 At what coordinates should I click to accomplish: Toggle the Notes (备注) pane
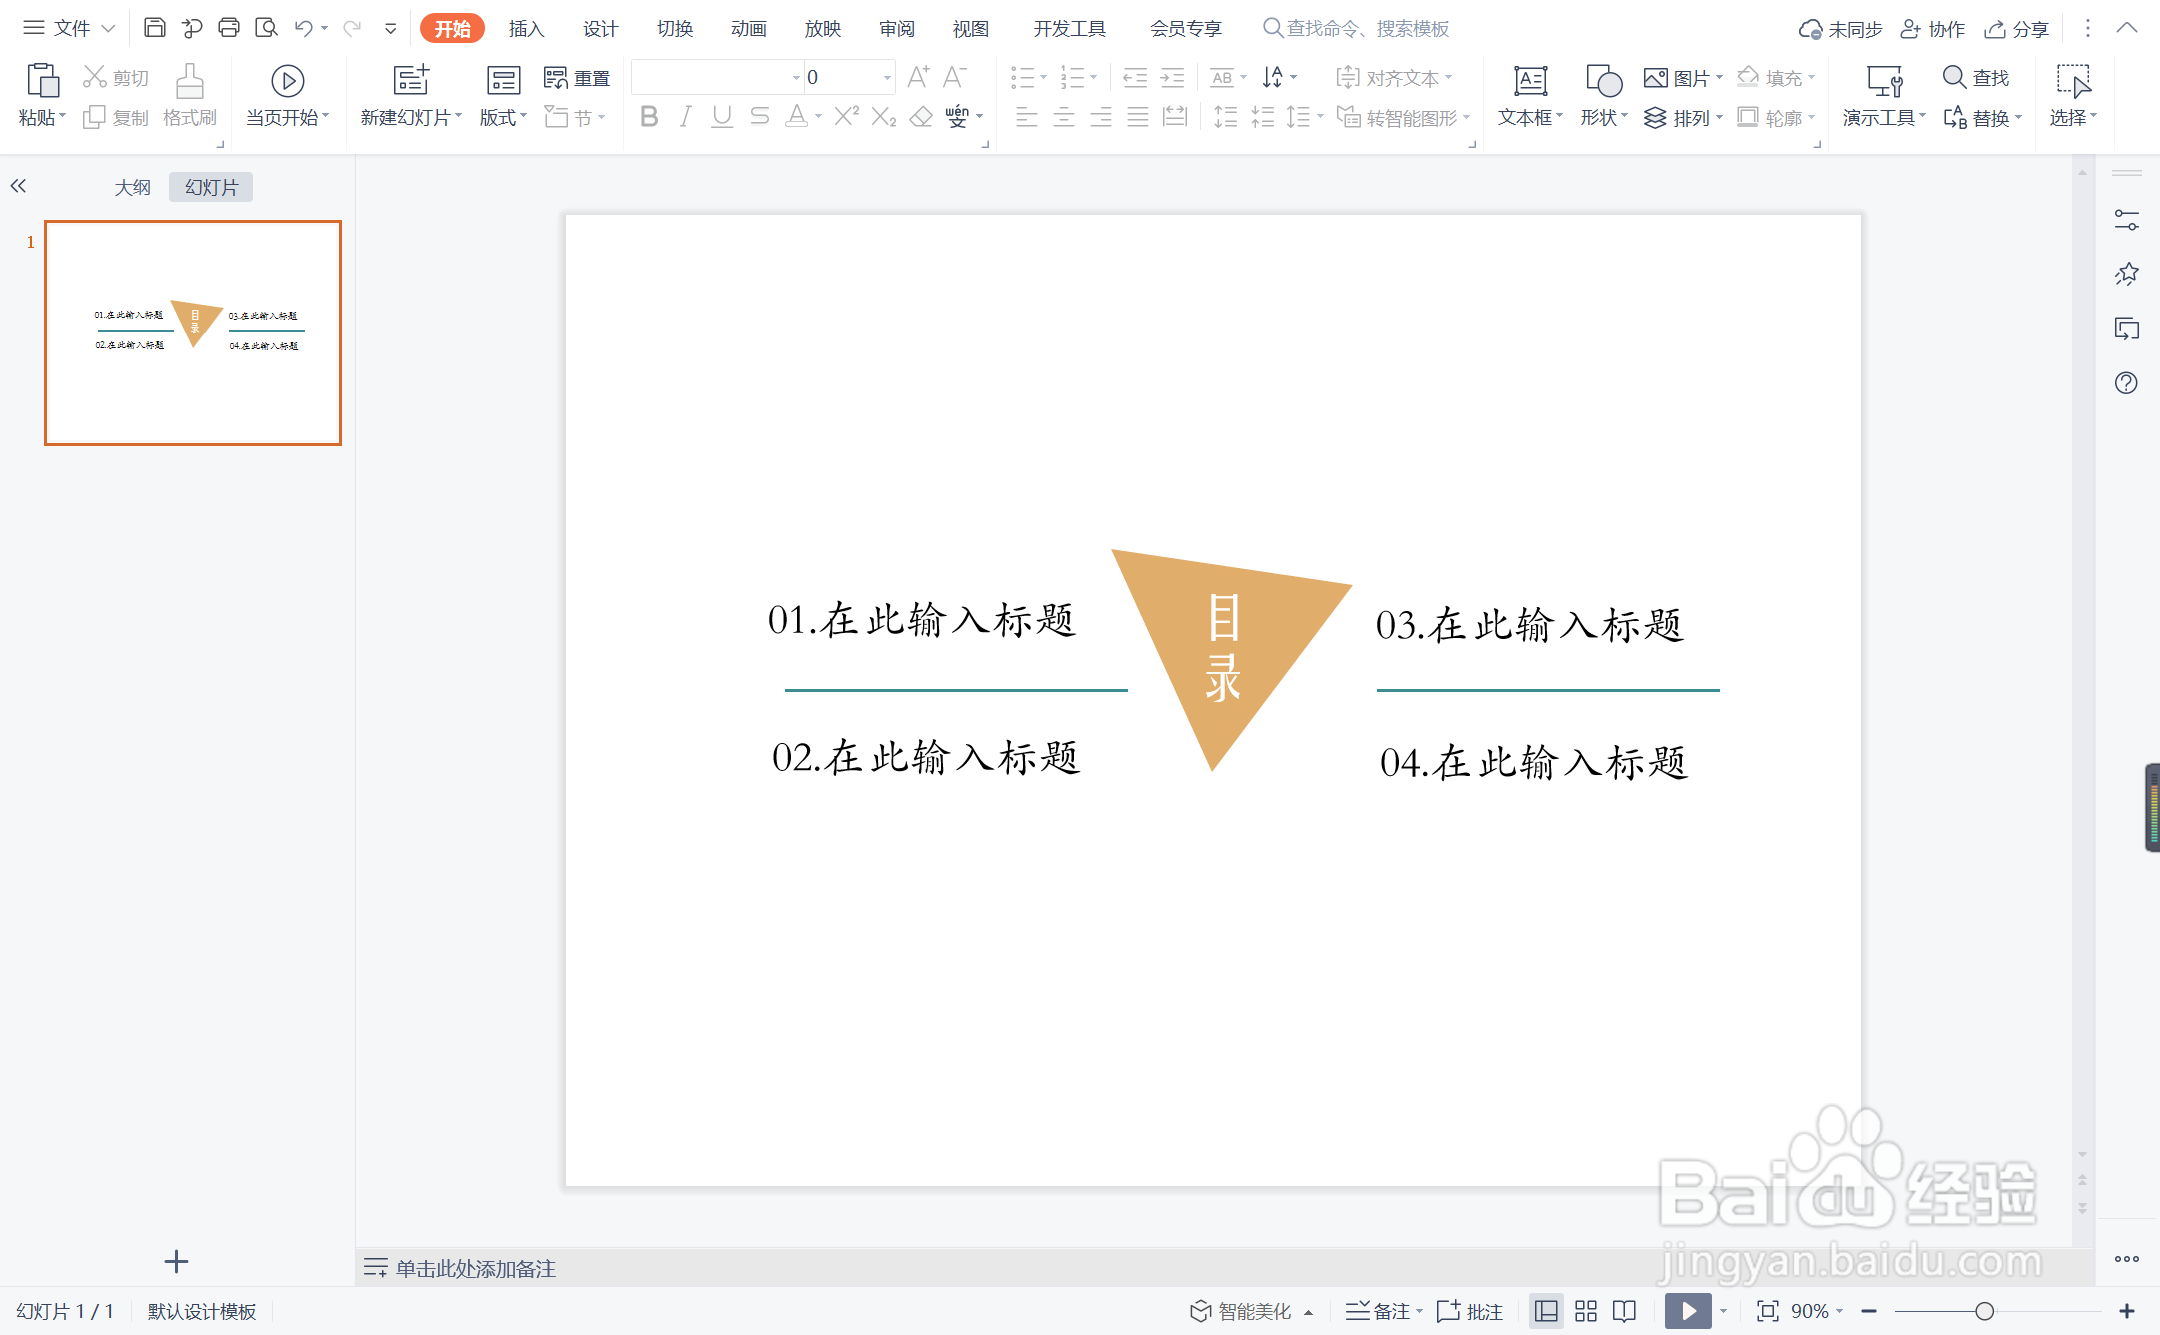[1381, 1311]
